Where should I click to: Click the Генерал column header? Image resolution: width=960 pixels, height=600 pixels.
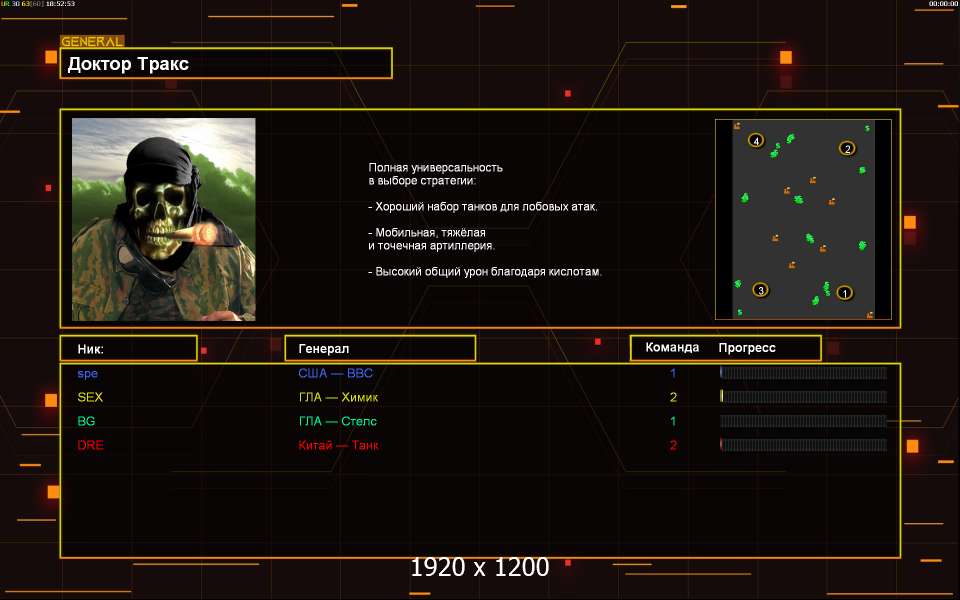(x=380, y=348)
